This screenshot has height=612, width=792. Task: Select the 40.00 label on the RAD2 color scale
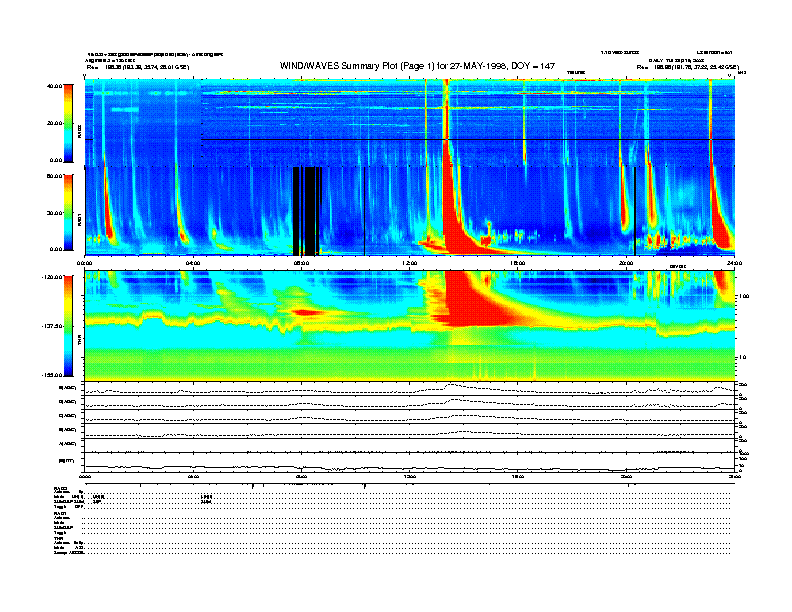[54, 86]
